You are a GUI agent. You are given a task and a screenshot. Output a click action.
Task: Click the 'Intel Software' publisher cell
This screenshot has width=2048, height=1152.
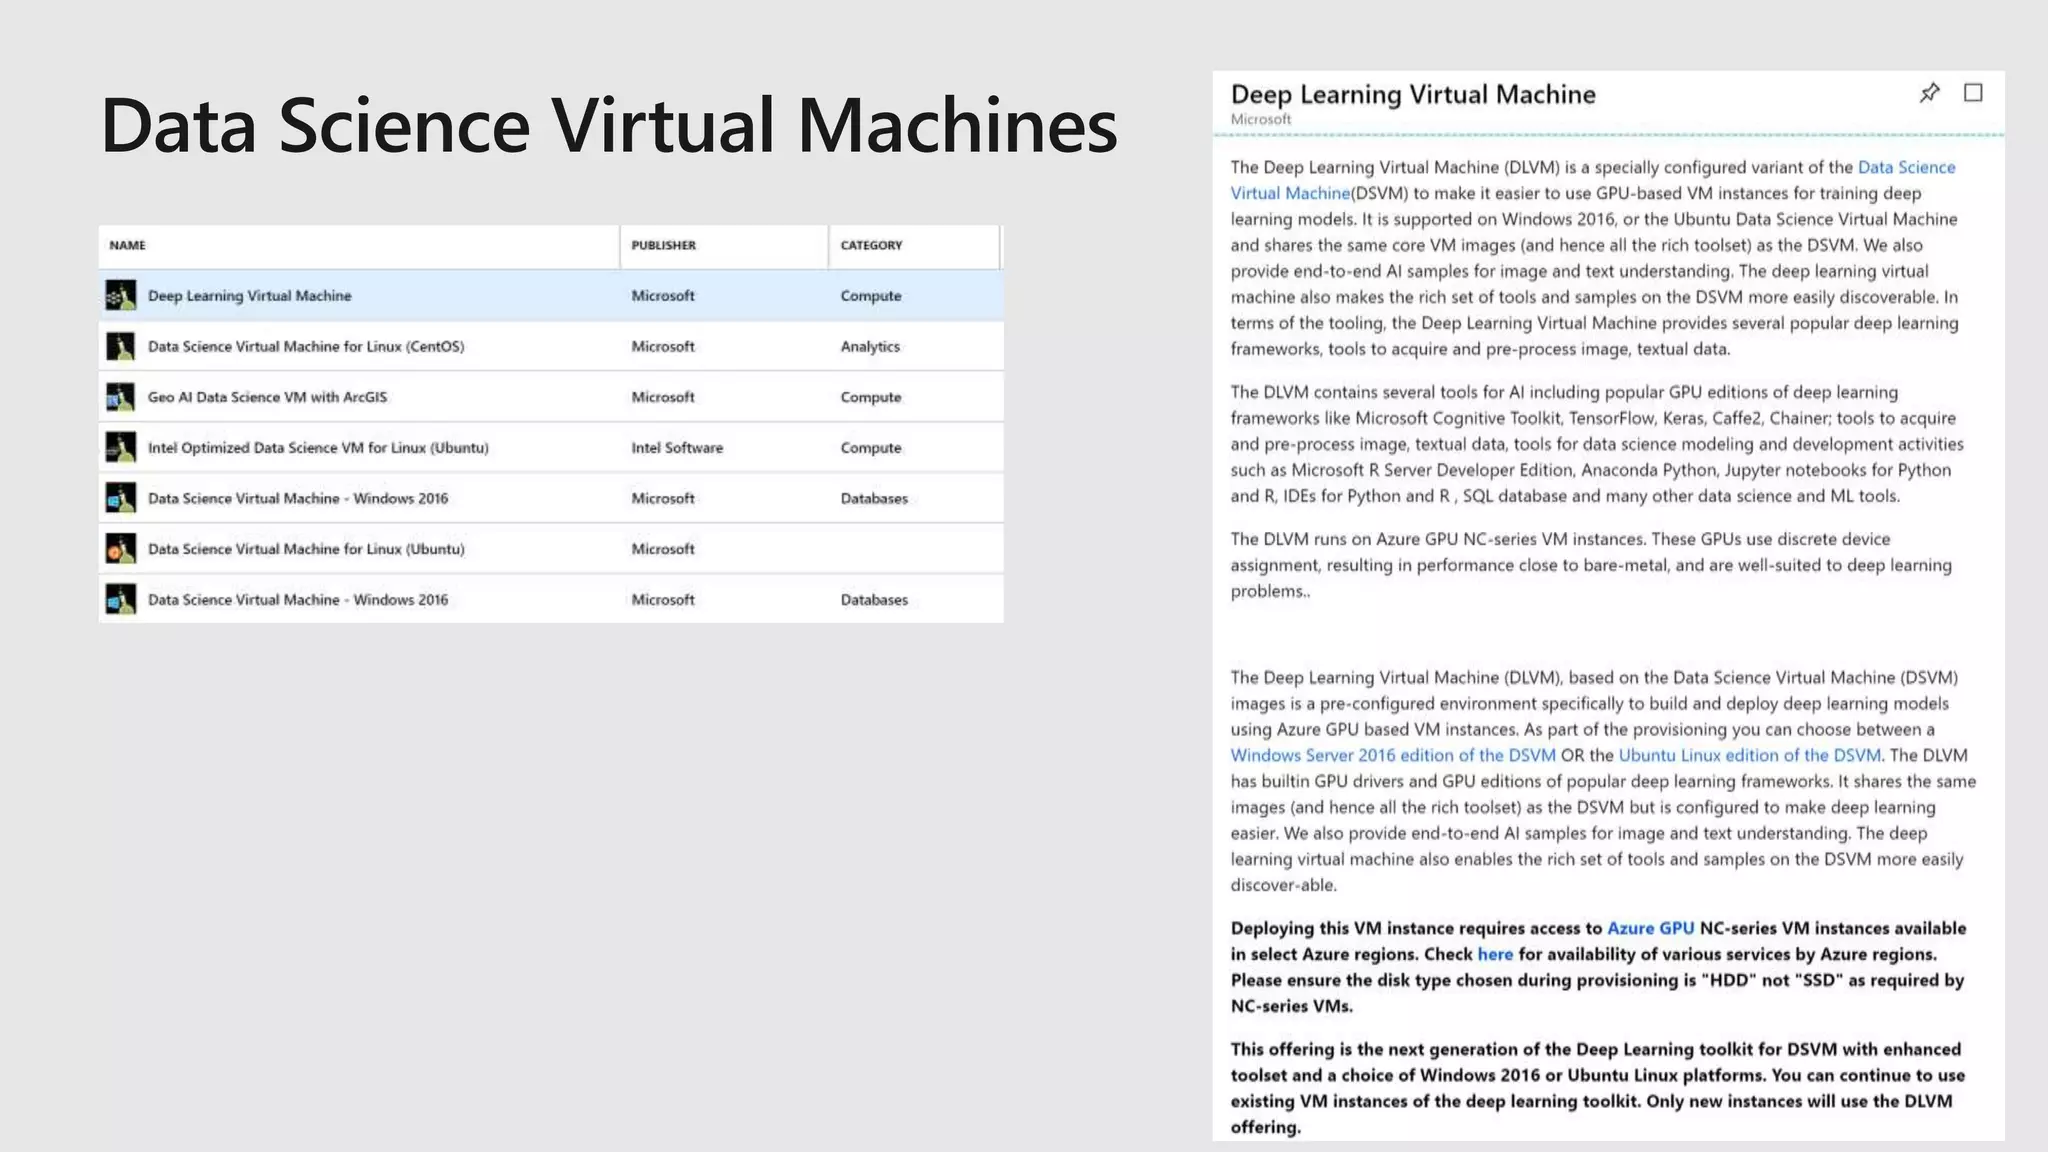click(x=677, y=447)
